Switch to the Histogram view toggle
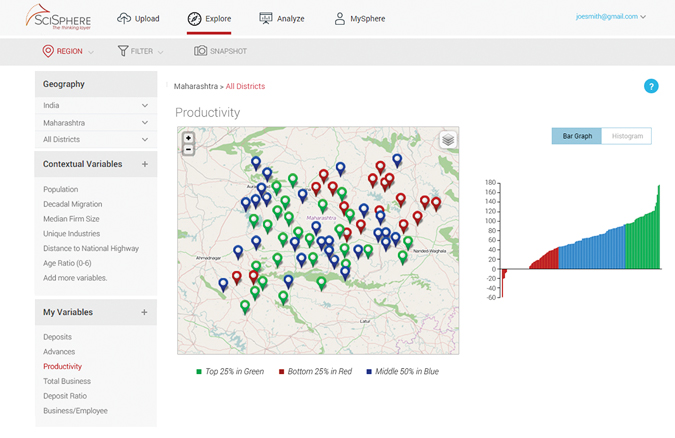Image resolution: width=675 pixels, height=438 pixels. pos(627,136)
